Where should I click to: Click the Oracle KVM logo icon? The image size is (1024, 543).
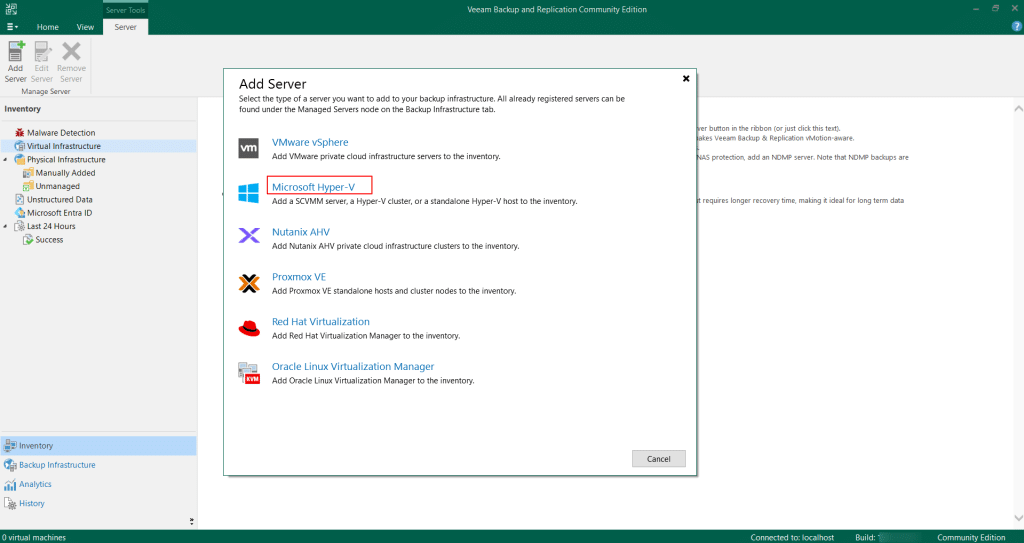(x=249, y=373)
